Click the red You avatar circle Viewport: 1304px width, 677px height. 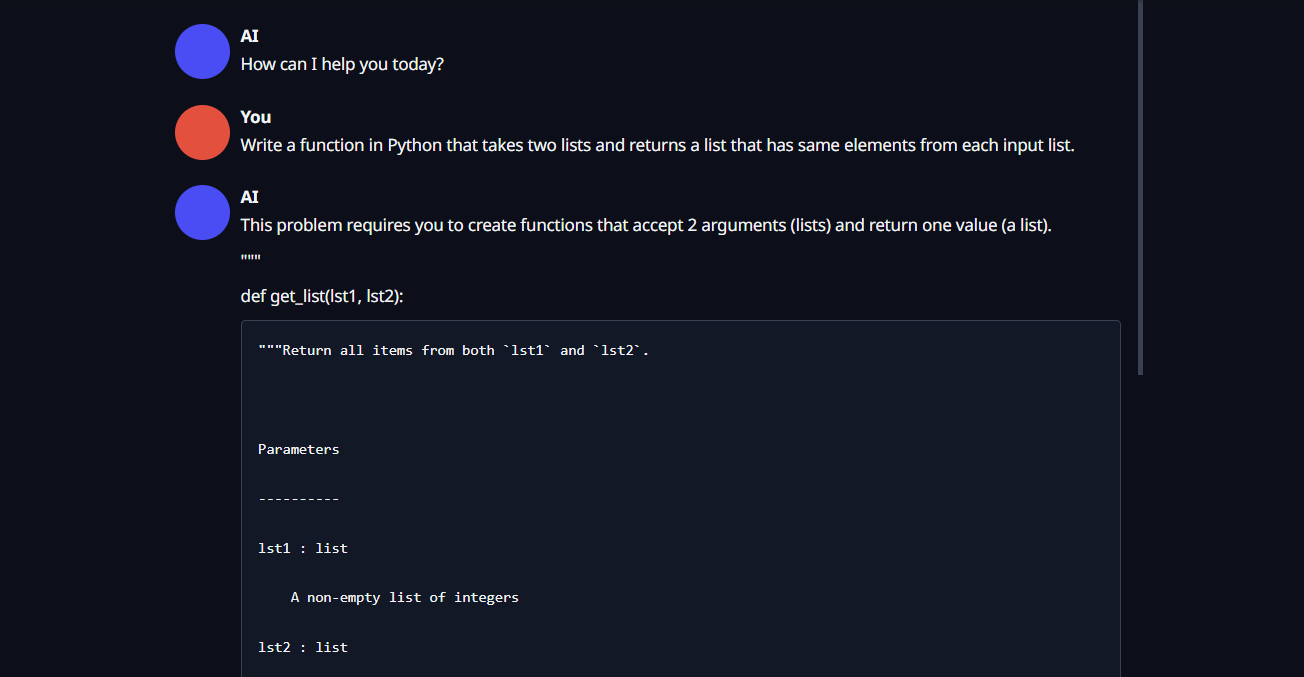203,132
